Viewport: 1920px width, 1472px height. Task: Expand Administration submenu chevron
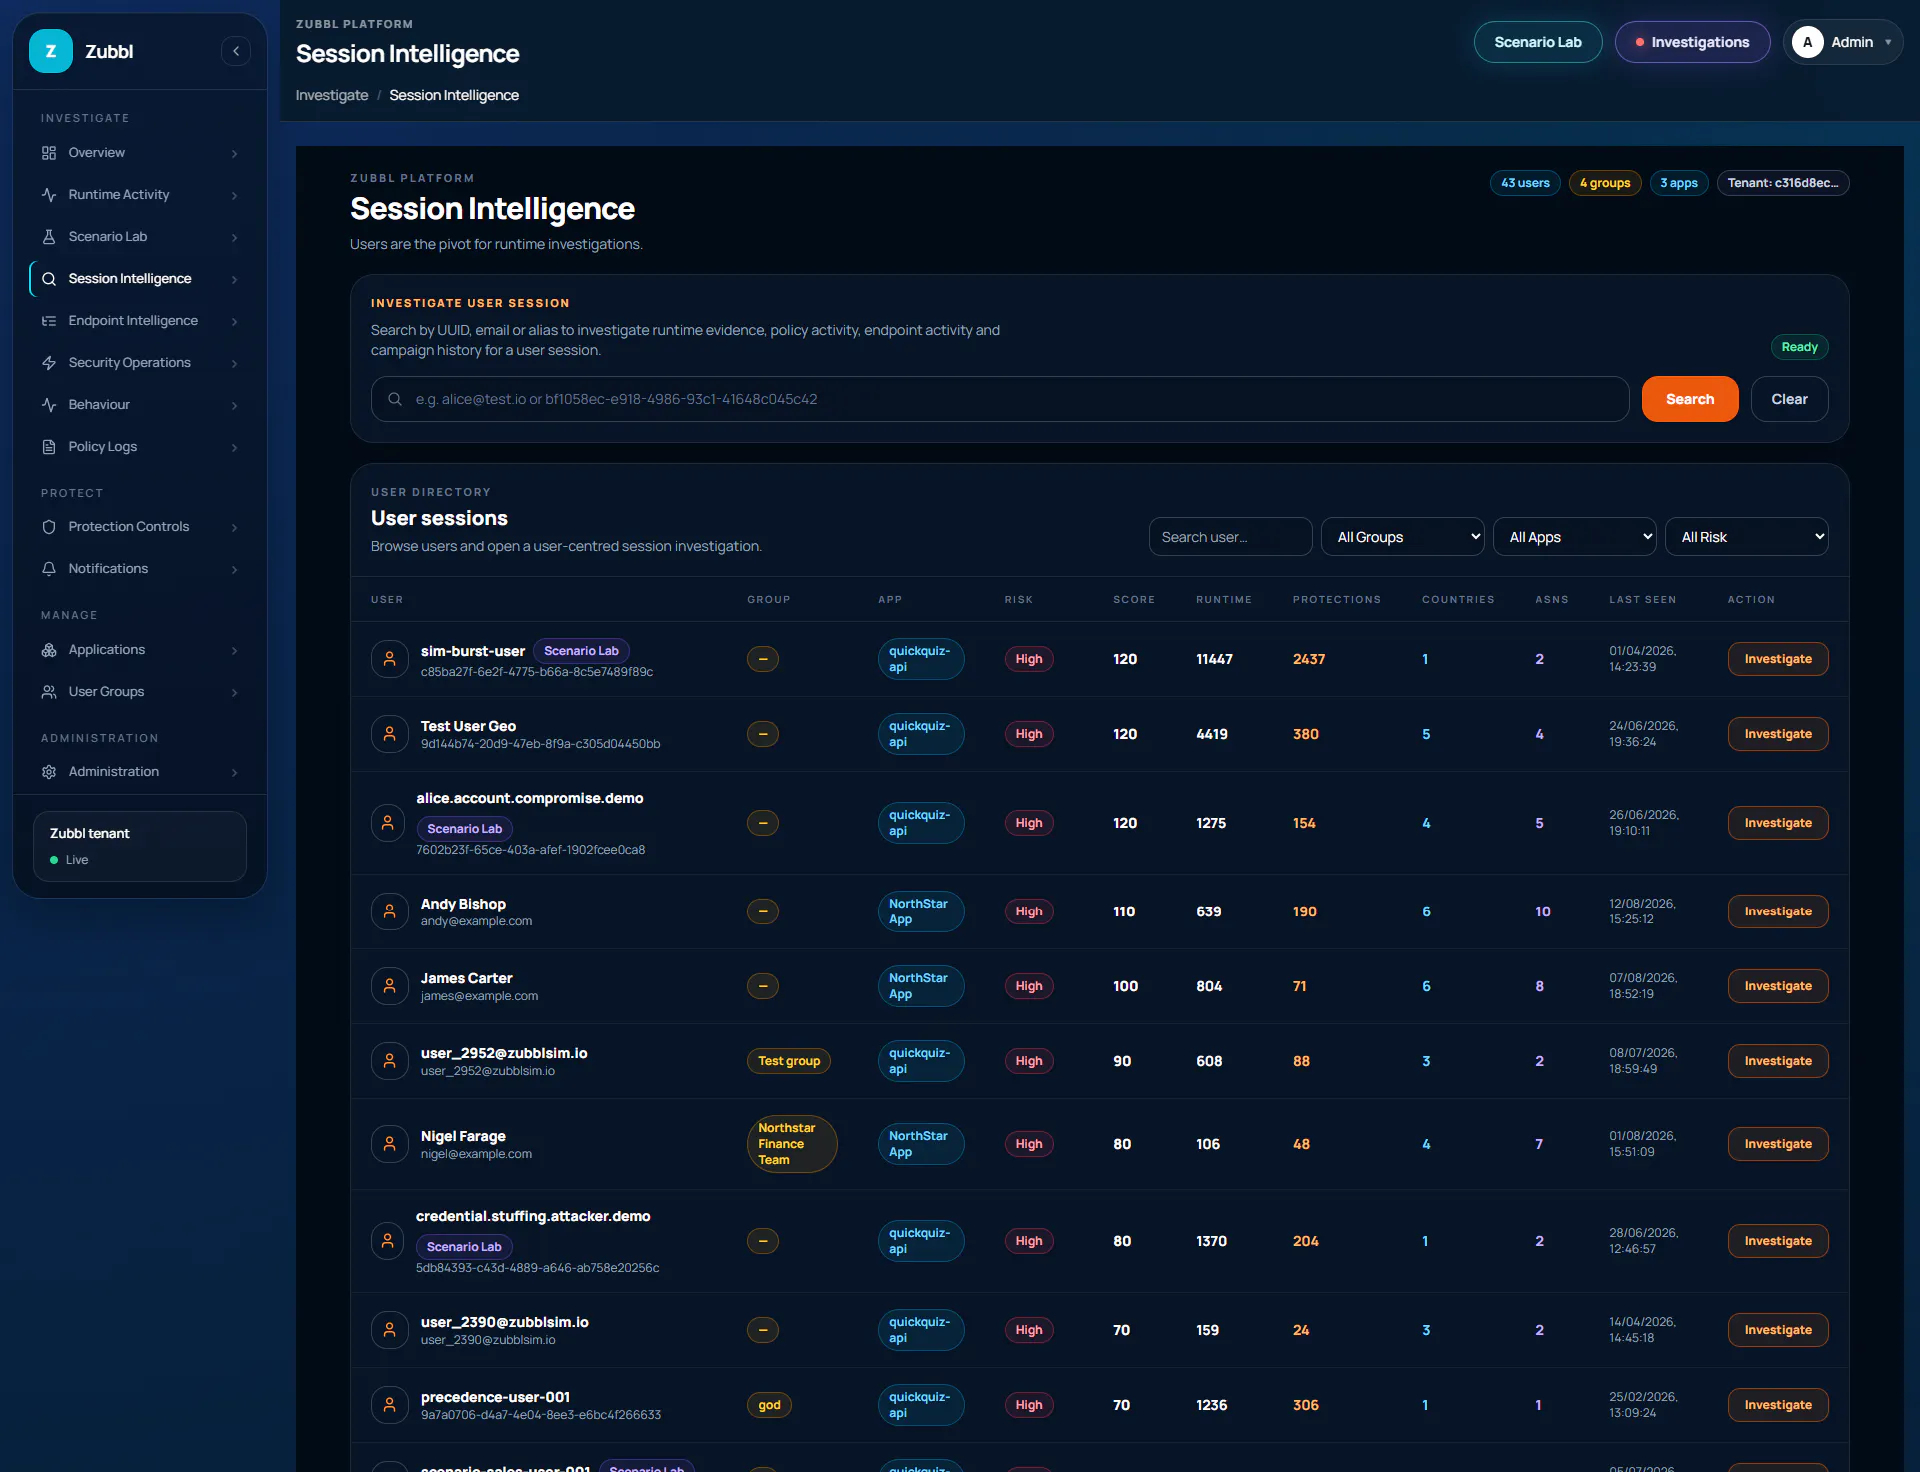point(235,772)
